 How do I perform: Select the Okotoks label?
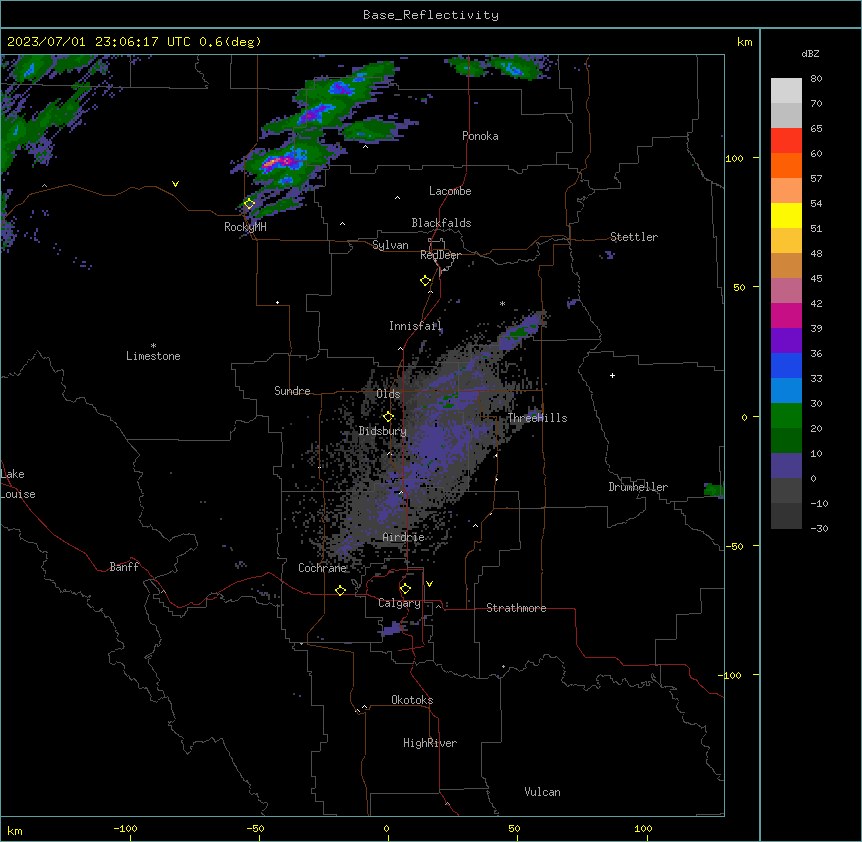tap(412, 700)
